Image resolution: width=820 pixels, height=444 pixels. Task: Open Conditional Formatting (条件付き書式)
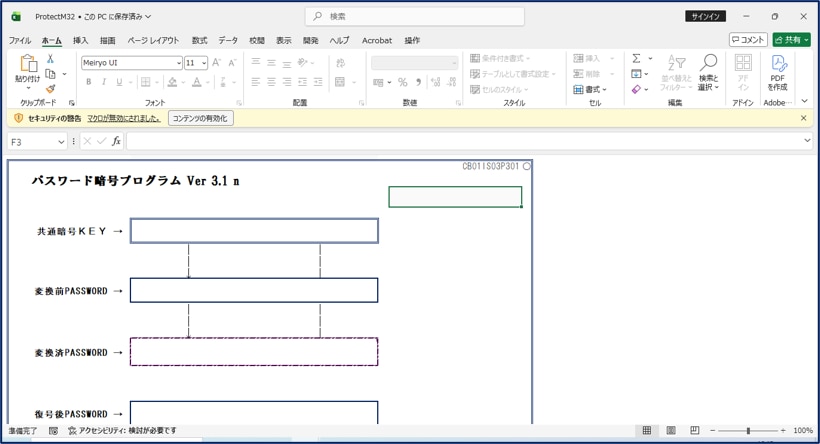[x=500, y=59]
